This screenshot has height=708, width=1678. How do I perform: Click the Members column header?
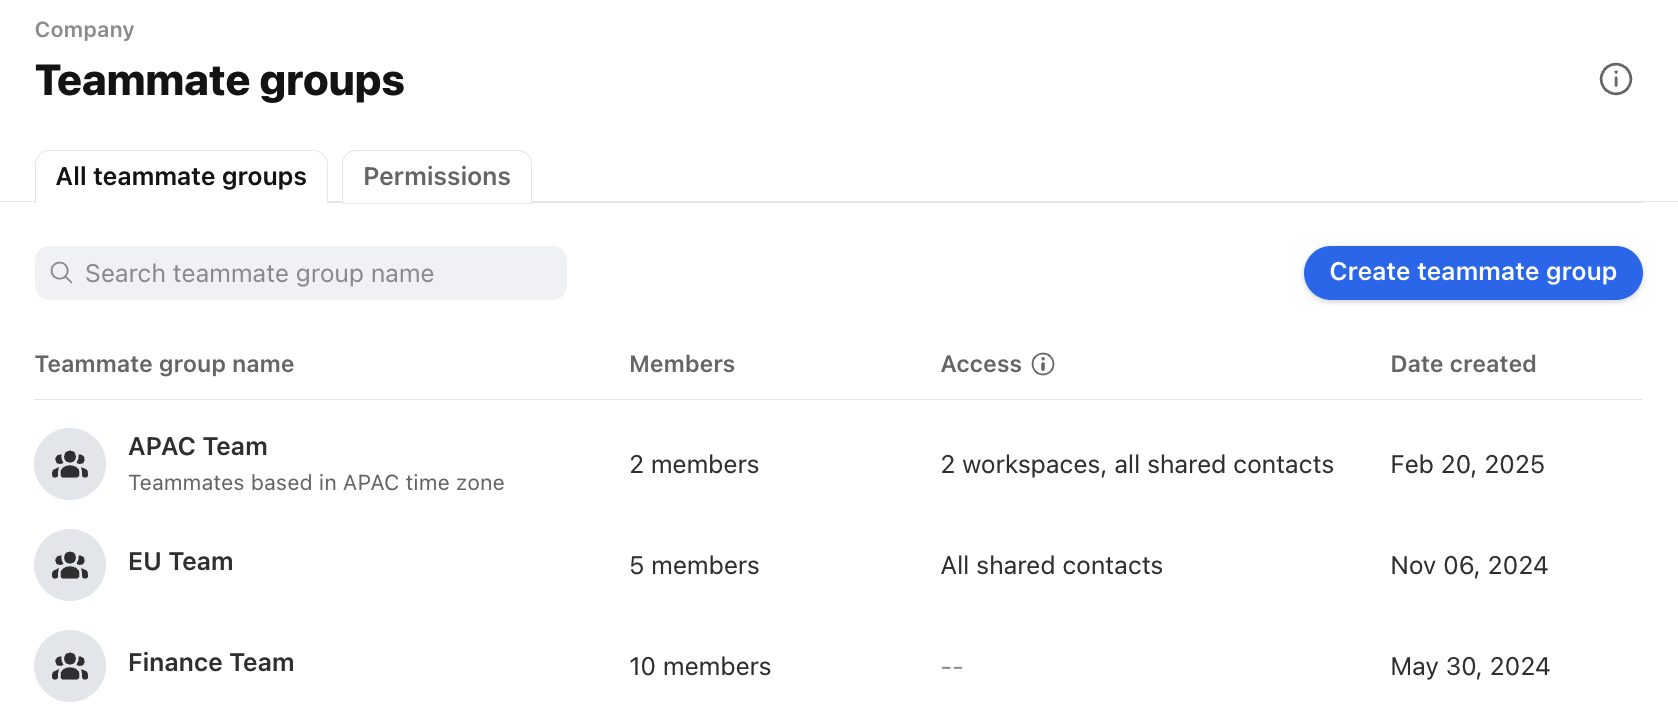[x=682, y=364]
